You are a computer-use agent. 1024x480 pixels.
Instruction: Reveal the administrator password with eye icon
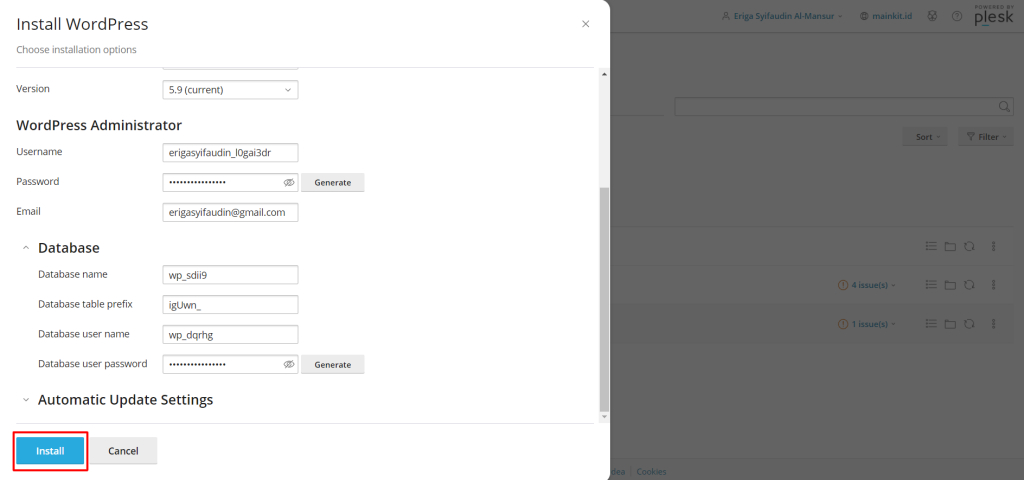(x=289, y=183)
